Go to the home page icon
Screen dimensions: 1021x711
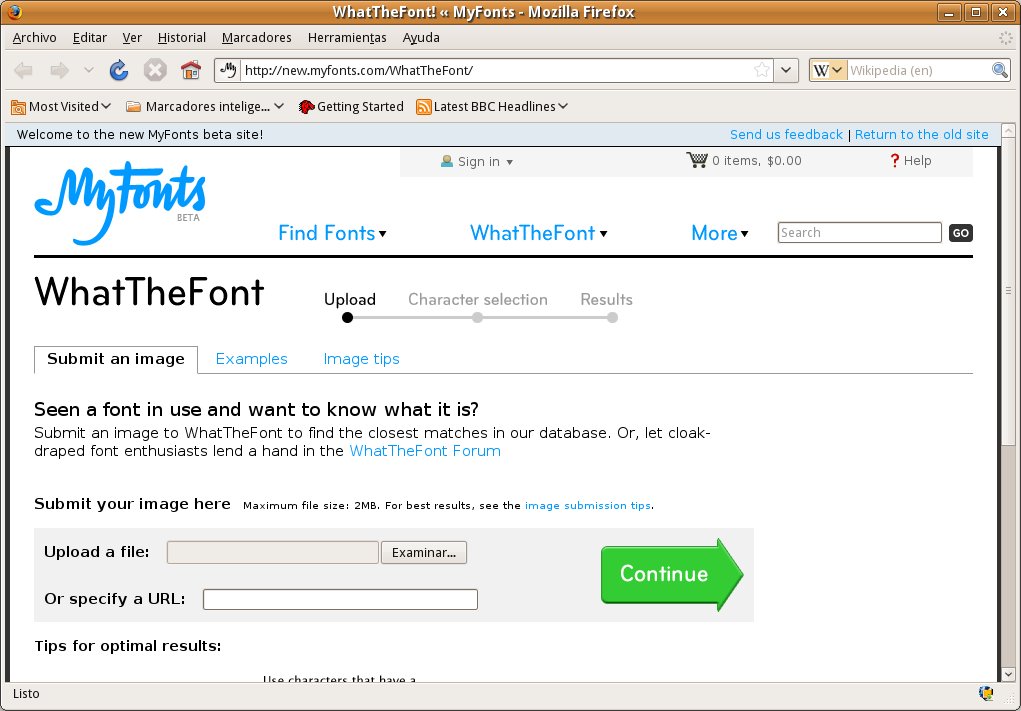[x=191, y=70]
